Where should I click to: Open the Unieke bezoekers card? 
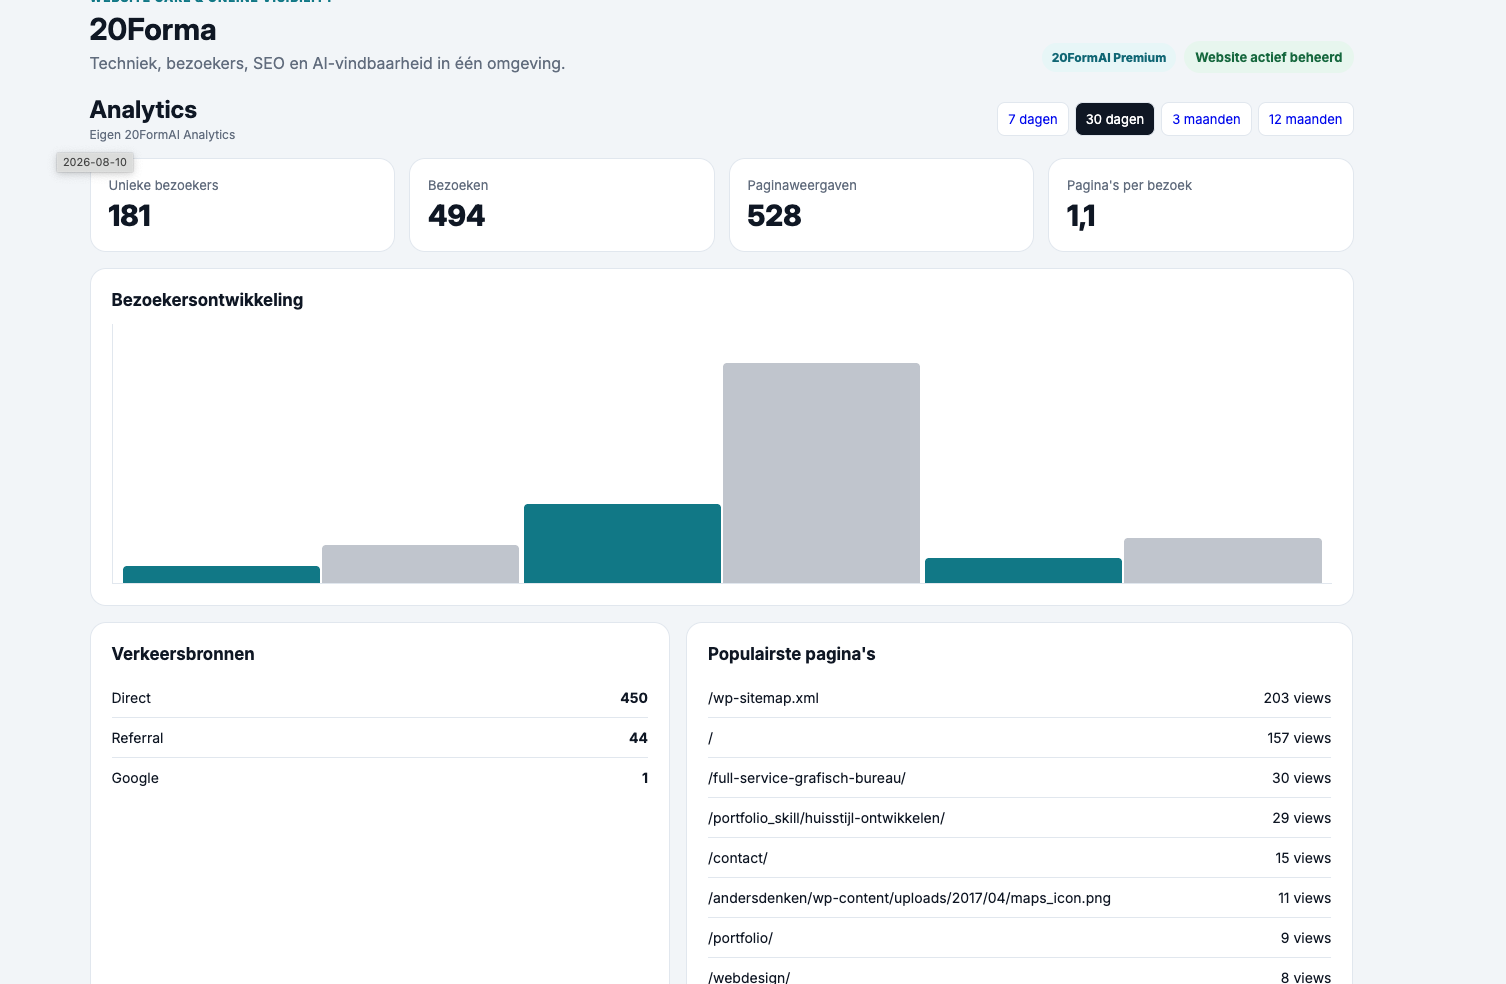242,205
